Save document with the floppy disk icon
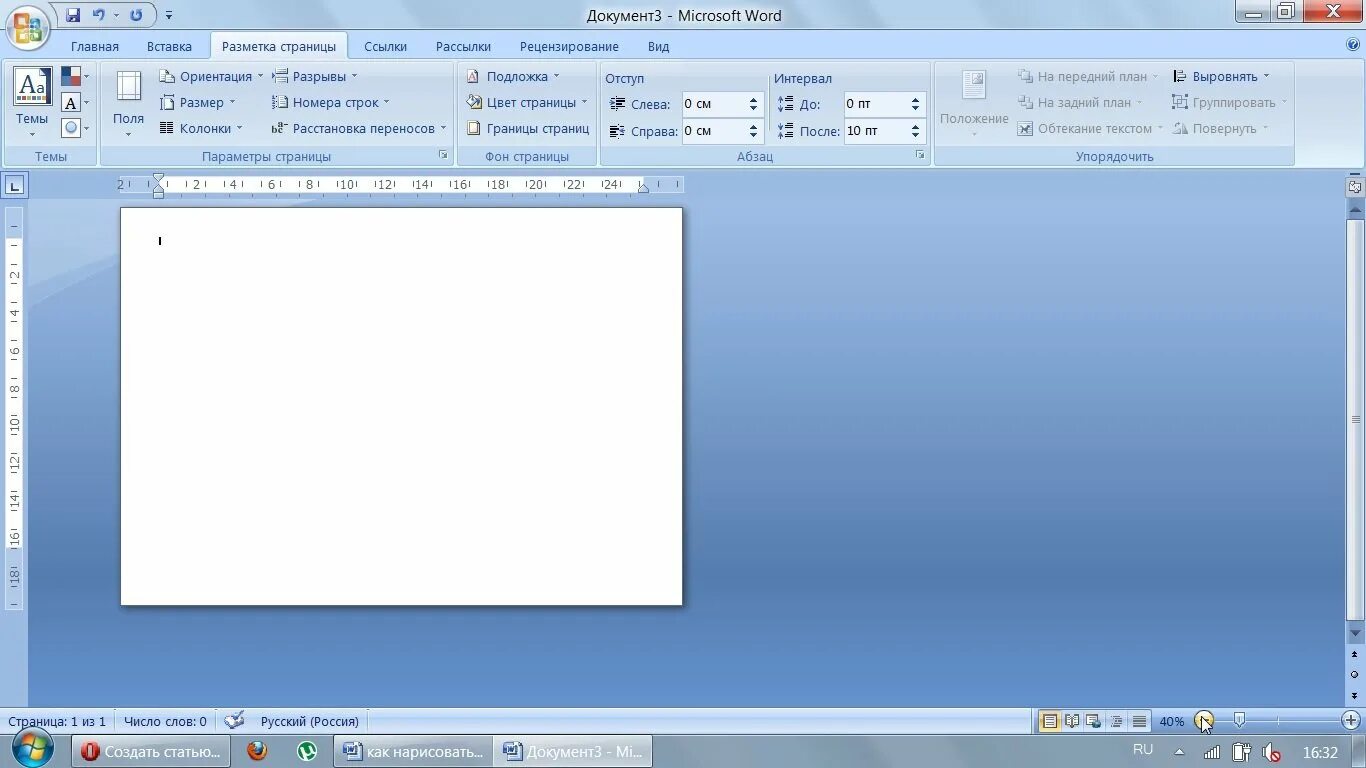The height and width of the screenshot is (768, 1366). [x=72, y=15]
